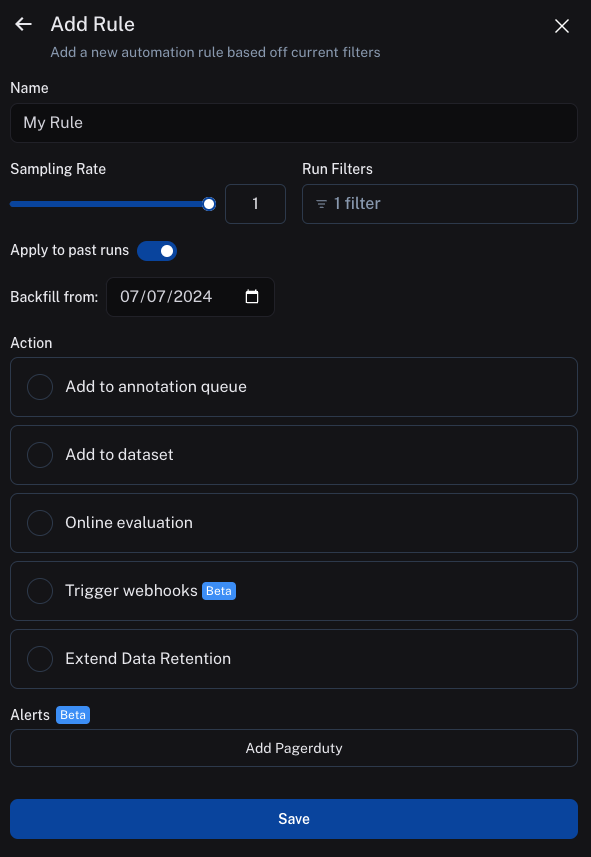Screen dimensions: 591x857
Task: Click the Beta badge next to Alerts
Action: click(x=73, y=715)
